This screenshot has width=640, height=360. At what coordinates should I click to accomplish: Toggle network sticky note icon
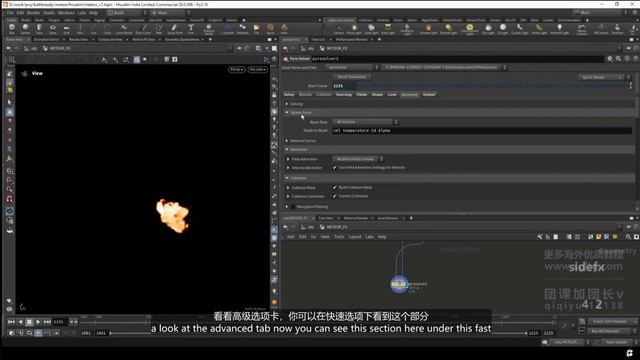pyautogui.click(x=598, y=237)
